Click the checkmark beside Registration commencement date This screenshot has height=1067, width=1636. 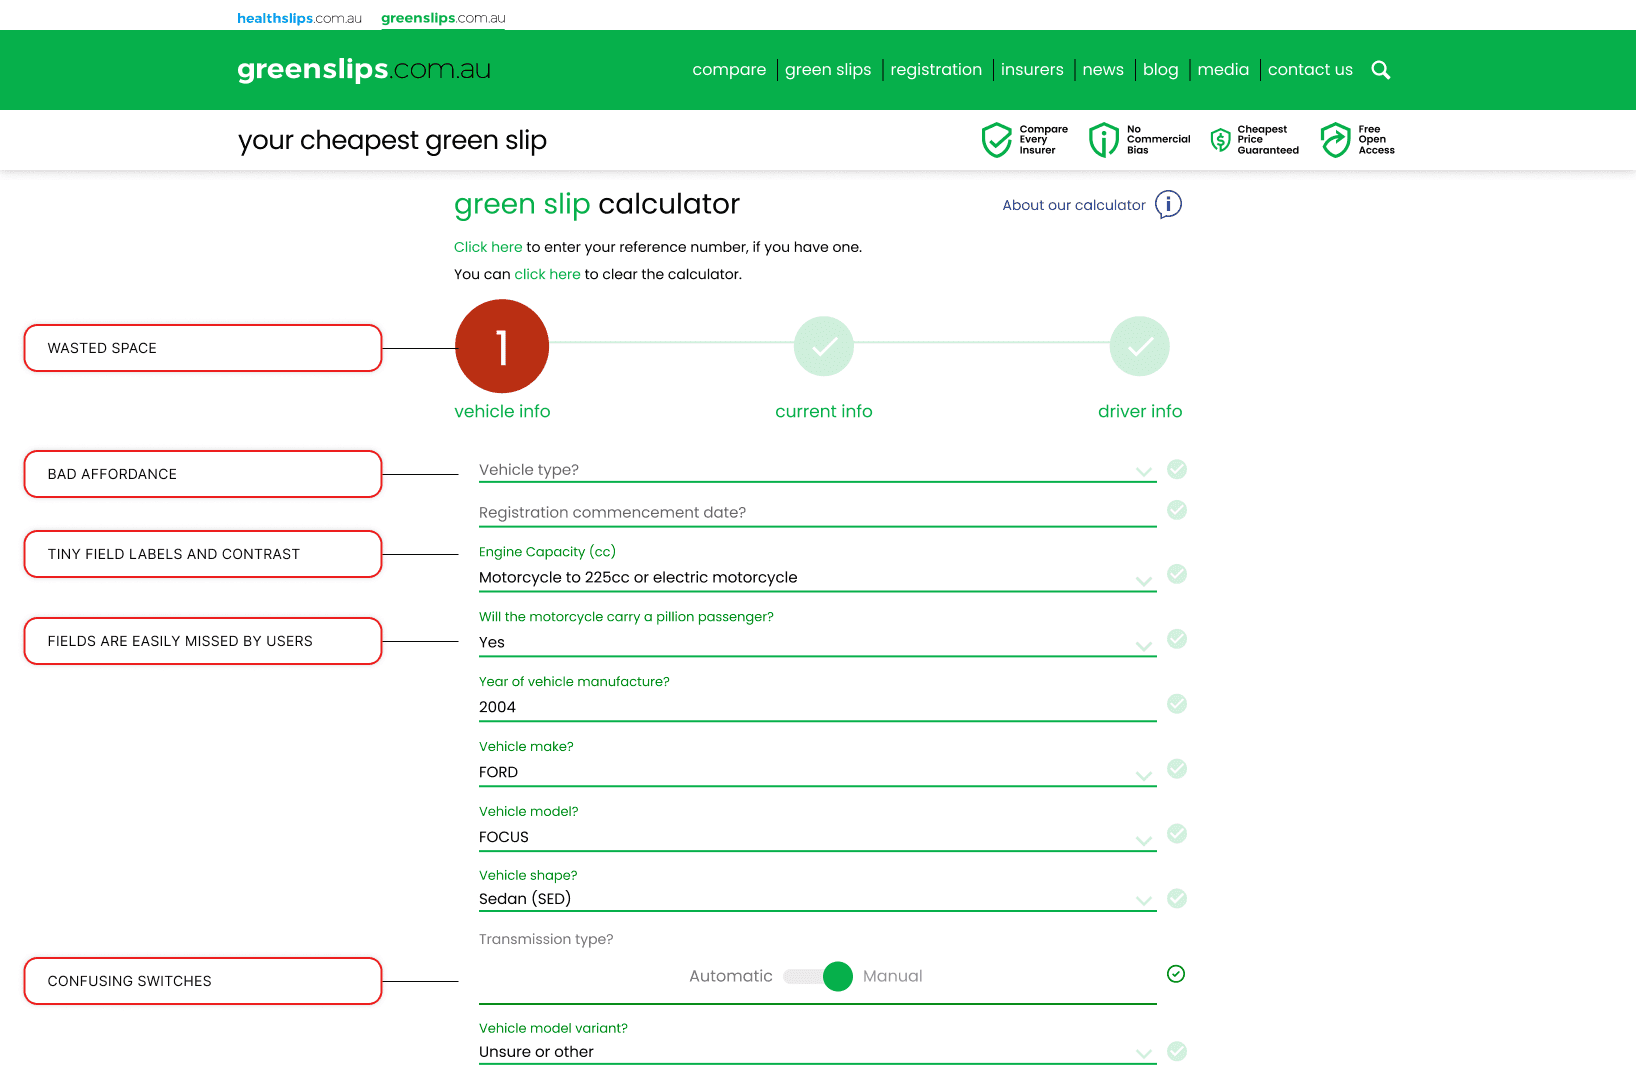pos(1177,510)
